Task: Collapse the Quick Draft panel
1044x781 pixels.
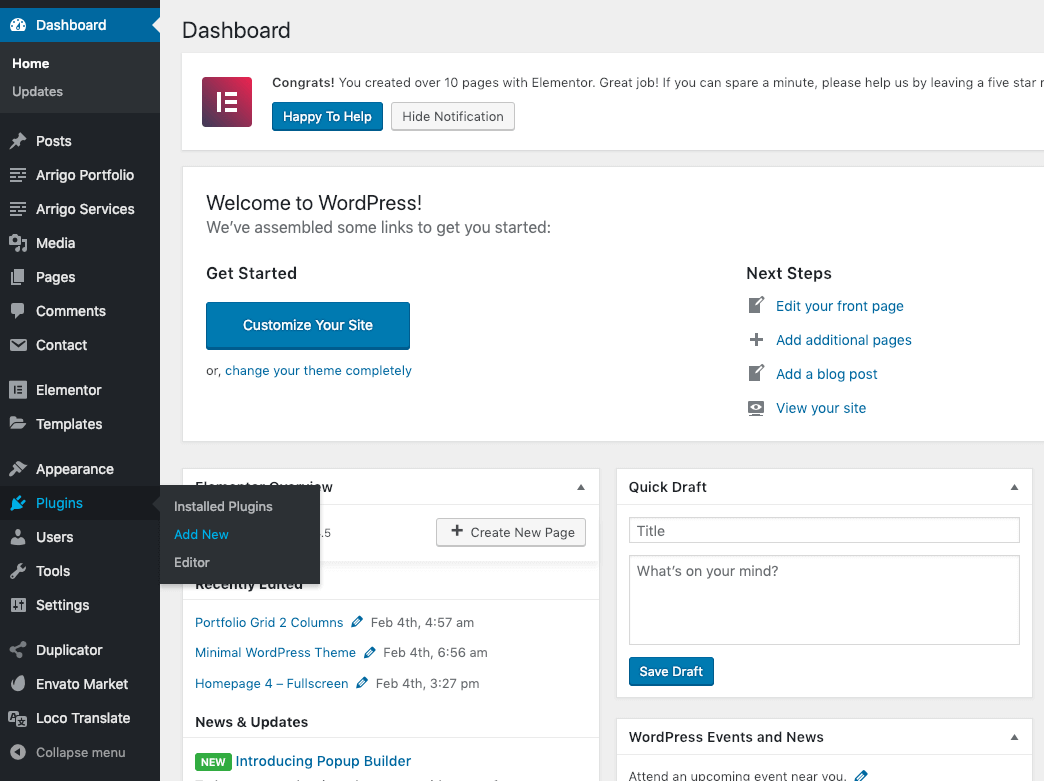Action: click(1014, 487)
